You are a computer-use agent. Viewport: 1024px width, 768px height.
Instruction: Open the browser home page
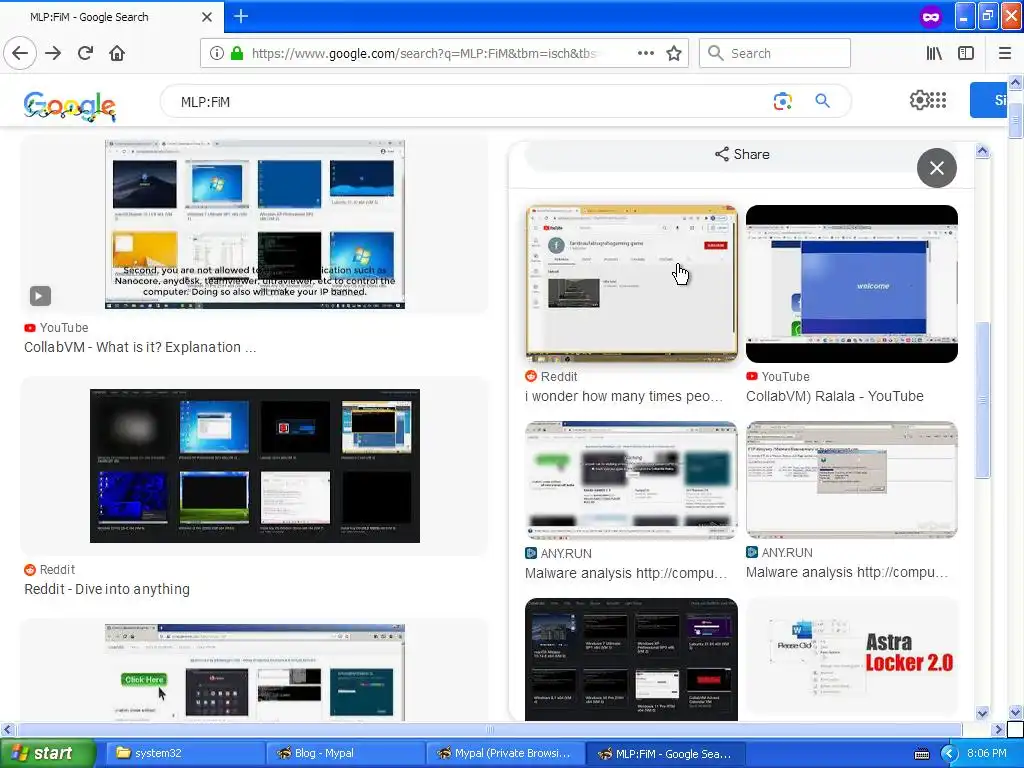(117, 53)
